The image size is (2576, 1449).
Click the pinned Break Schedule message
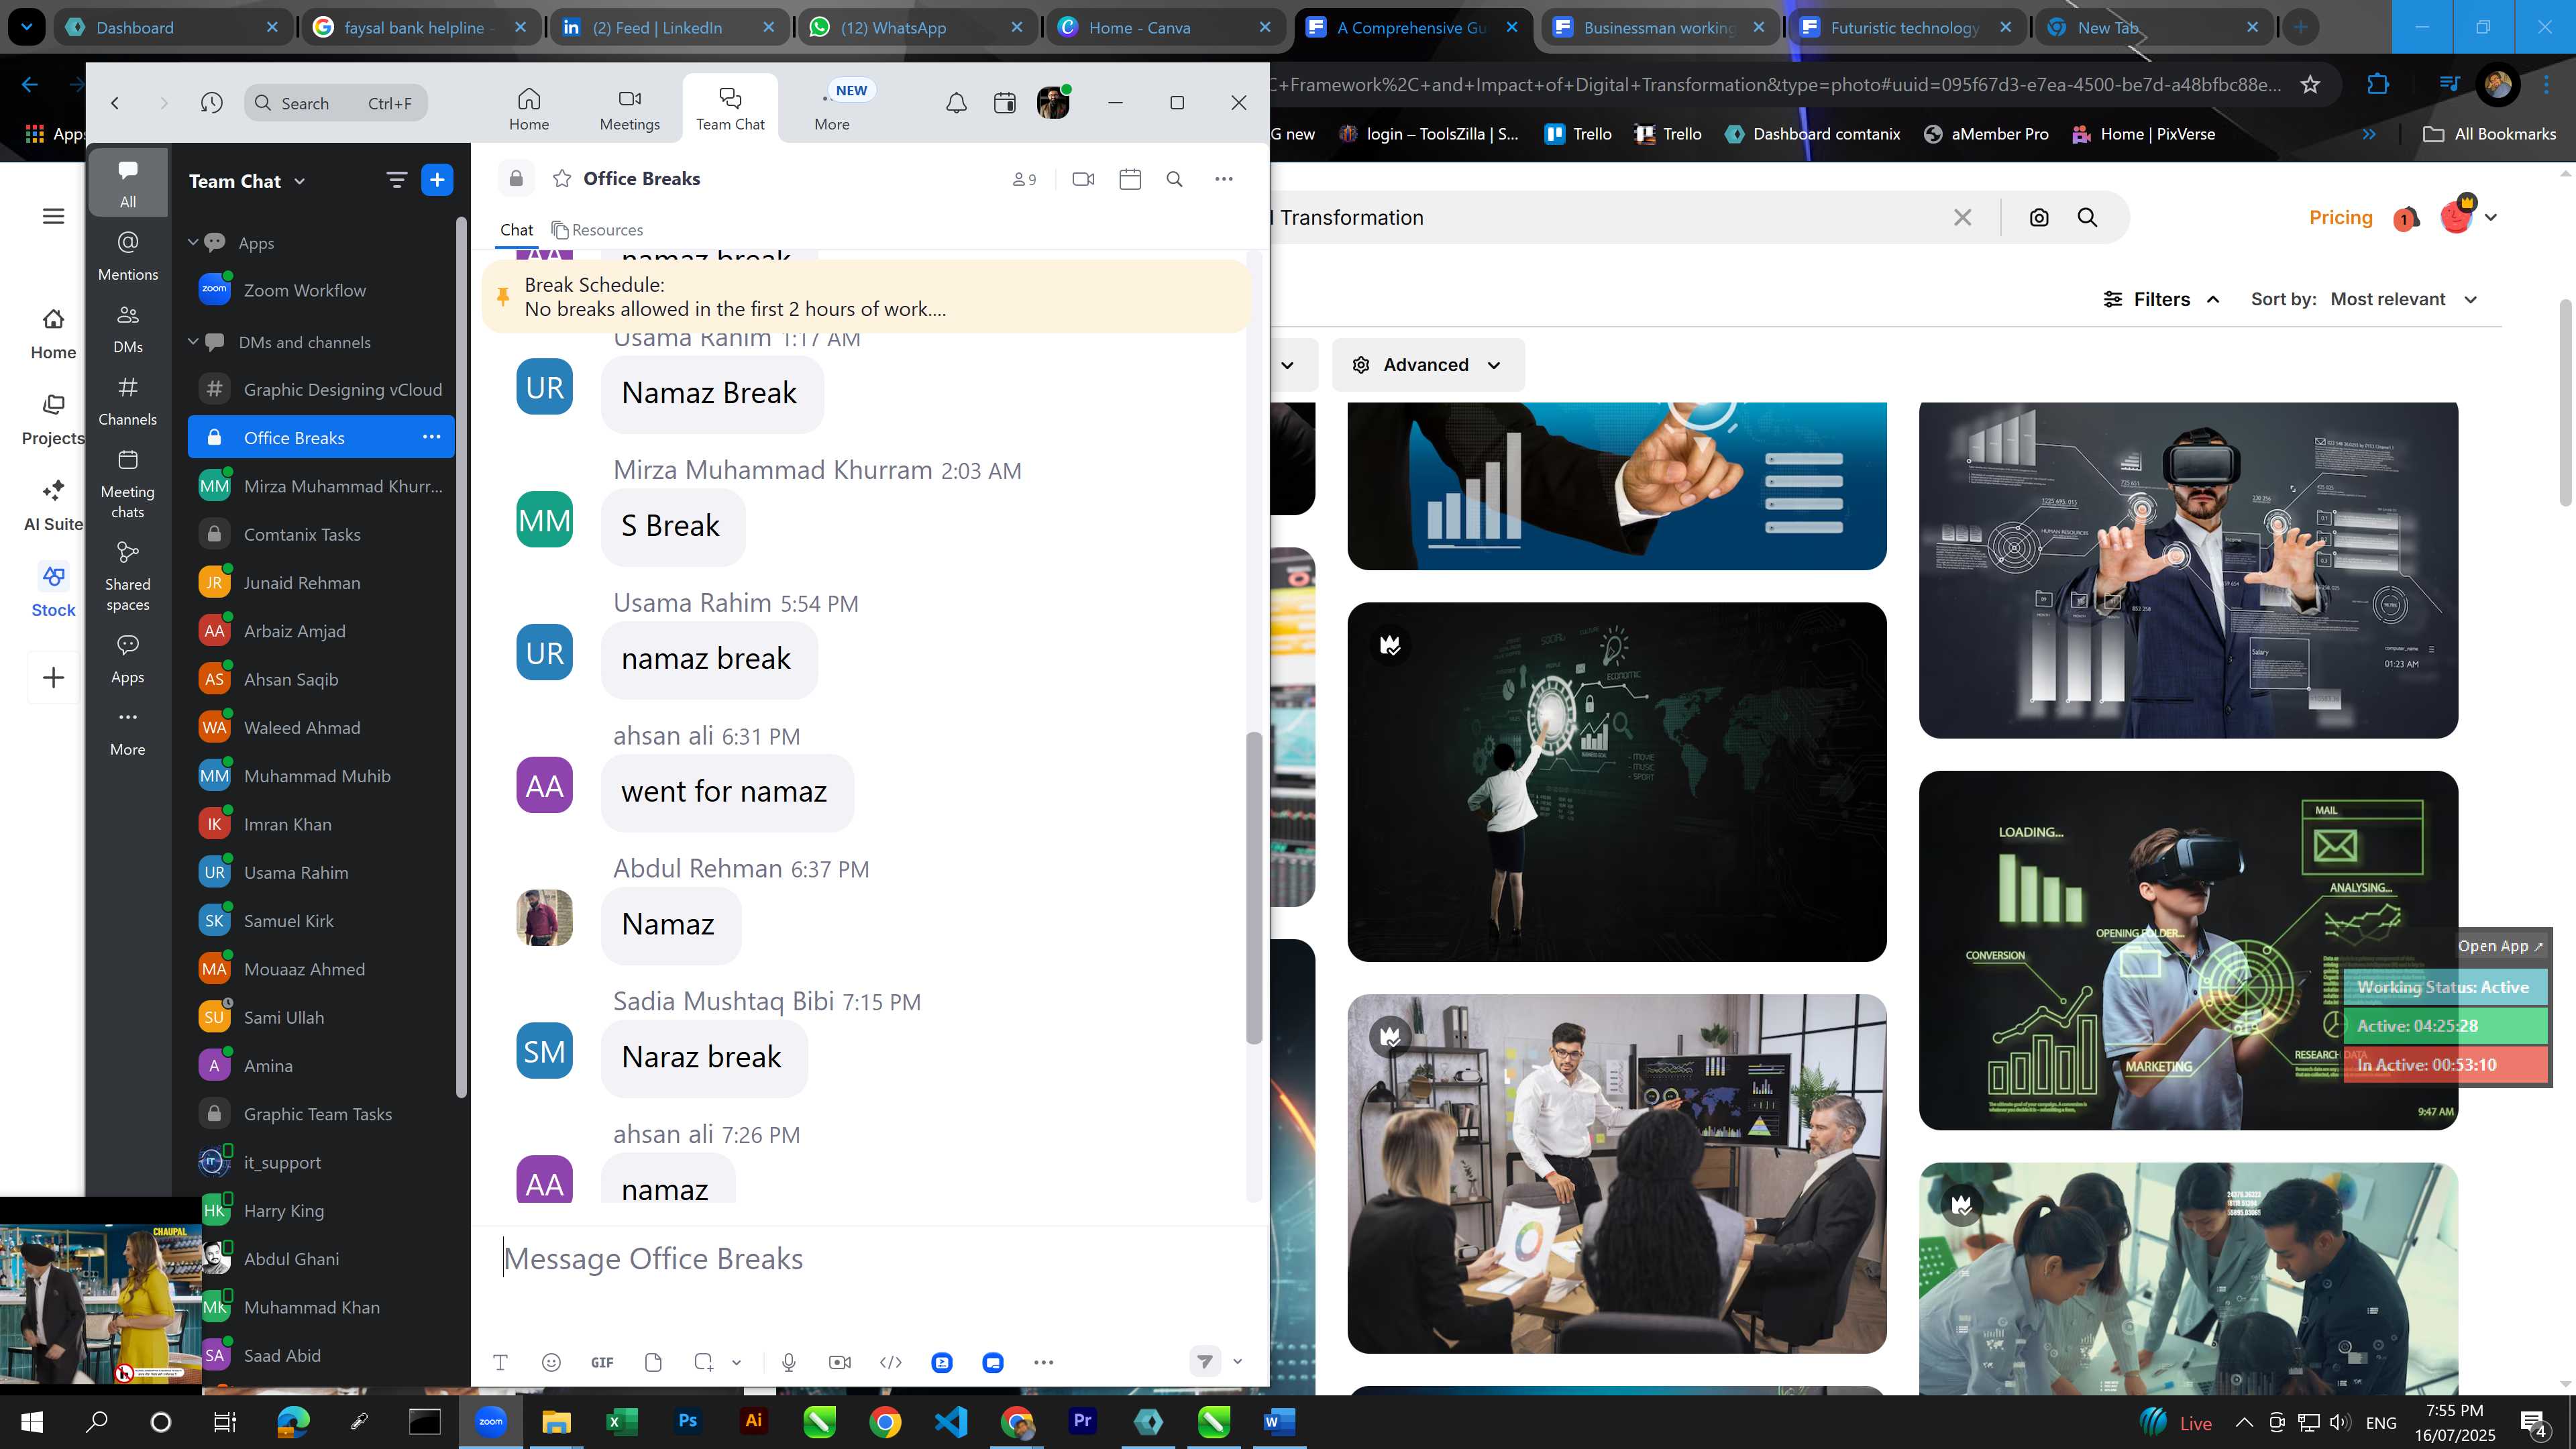pos(866,296)
